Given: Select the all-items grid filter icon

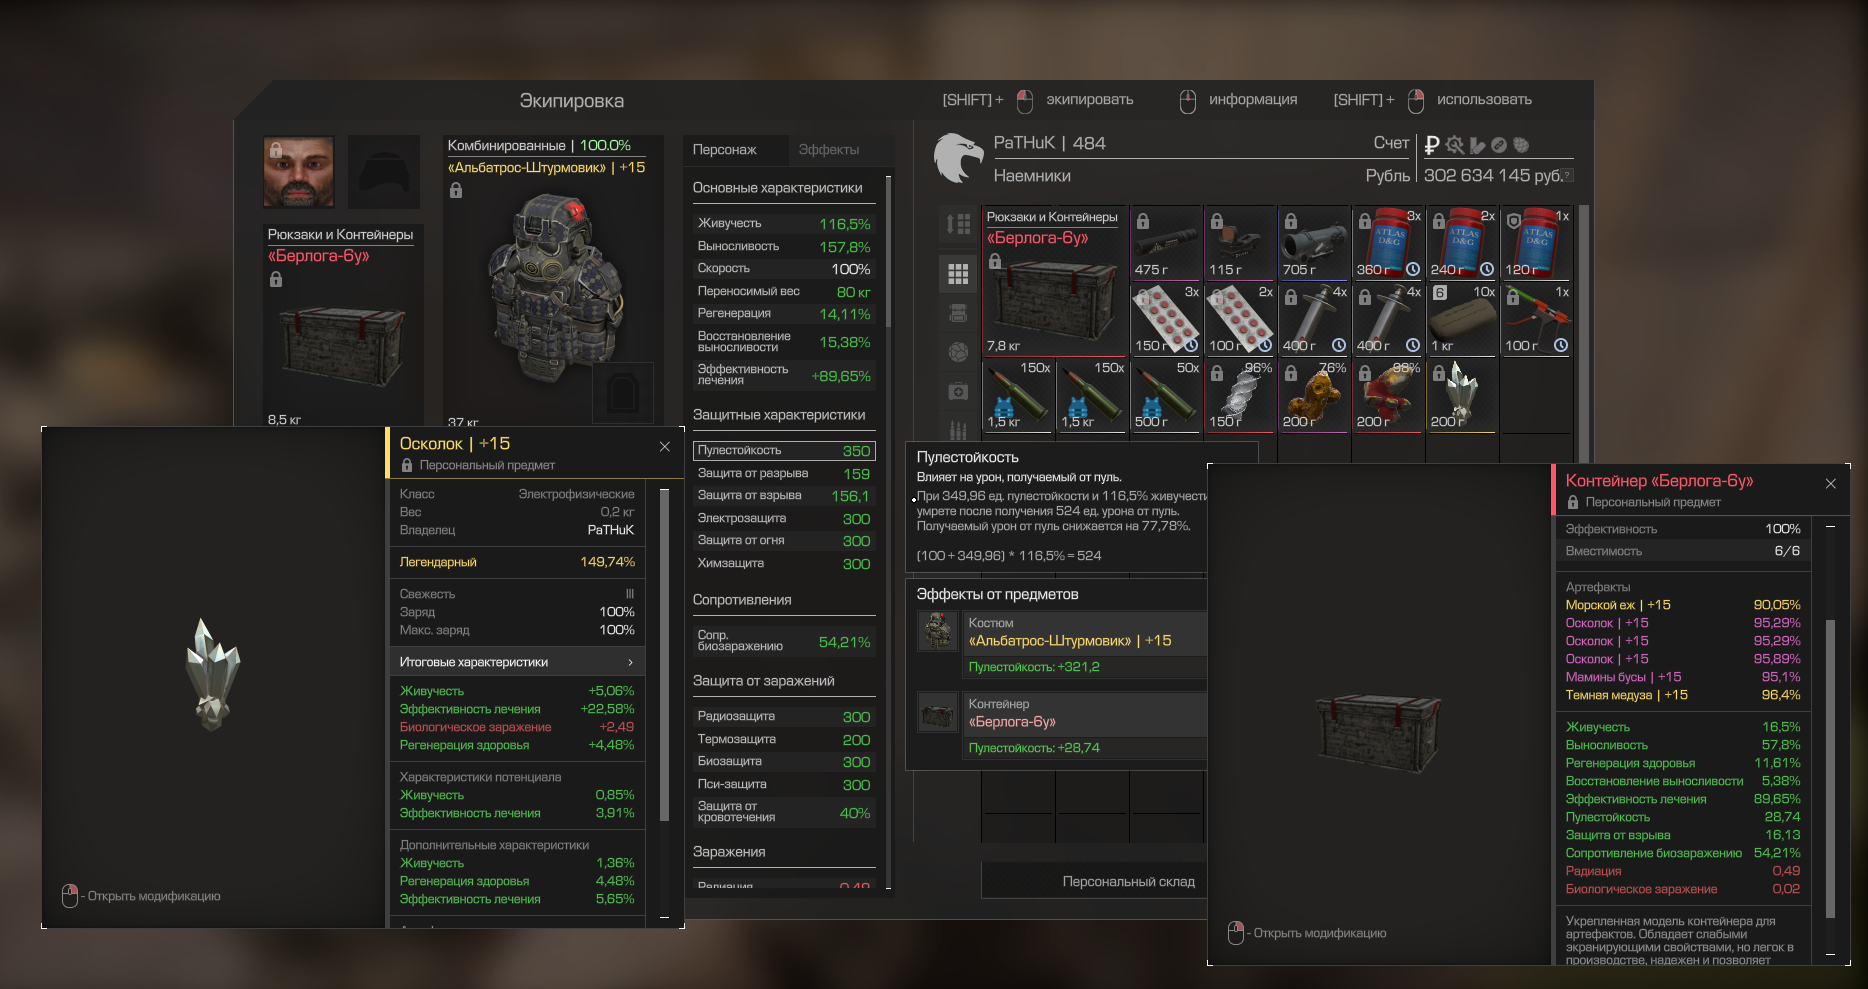Looking at the screenshot, I should point(958,273).
